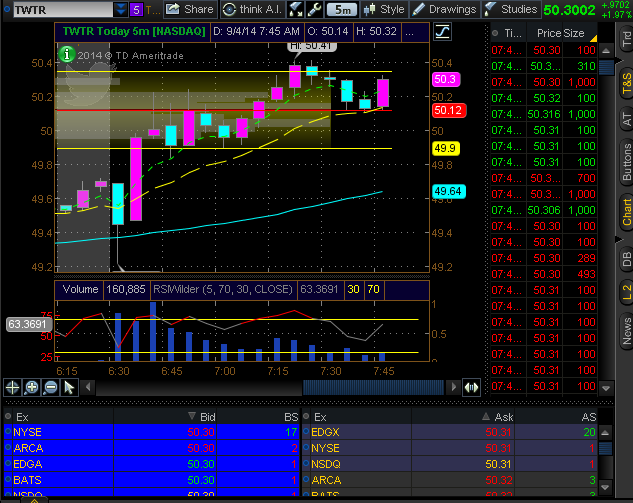Click the flask quick-chart icon
The image size is (633, 503).
click(296, 9)
